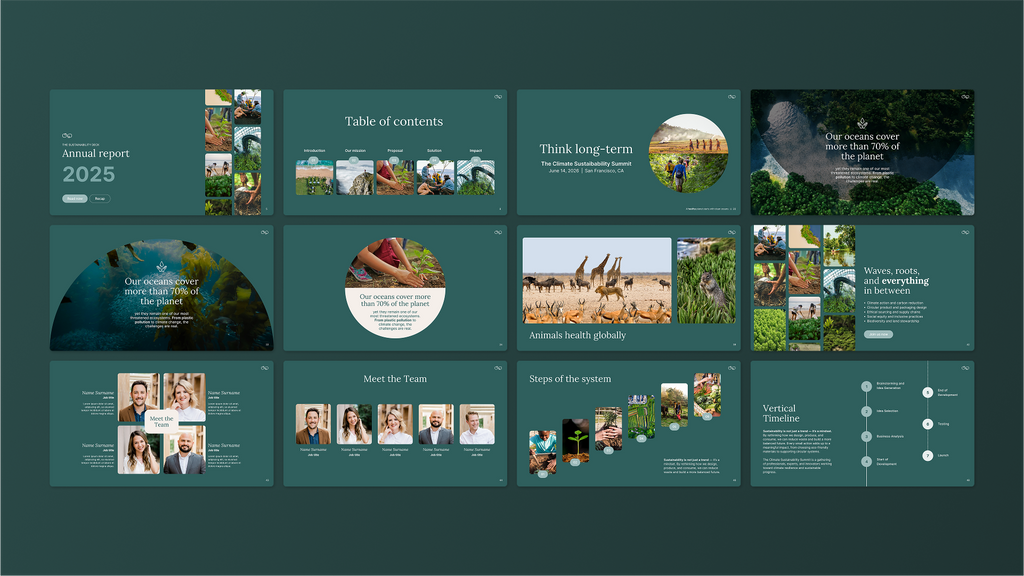
Task: Click the Join us now button
Action: (x=878, y=334)
